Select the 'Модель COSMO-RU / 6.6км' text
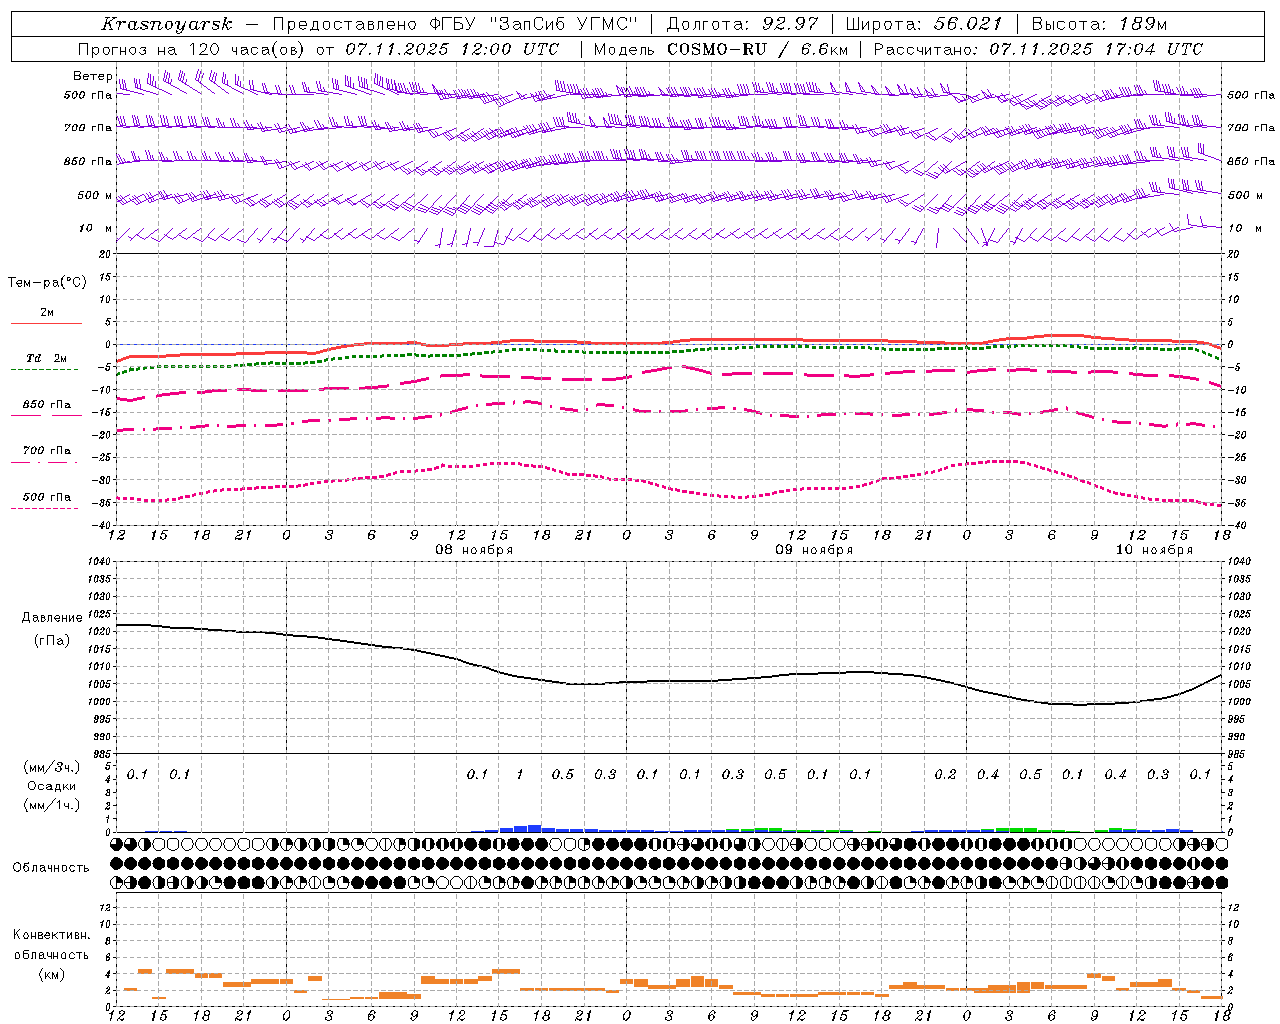This screenshot has height=1024, width=1280. (721, 49)
